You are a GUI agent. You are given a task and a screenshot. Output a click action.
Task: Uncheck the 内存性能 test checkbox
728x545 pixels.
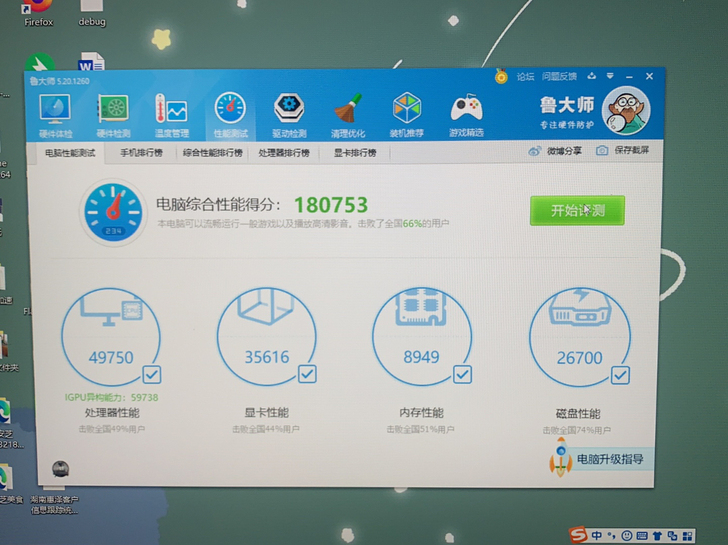tap(462, 374)
